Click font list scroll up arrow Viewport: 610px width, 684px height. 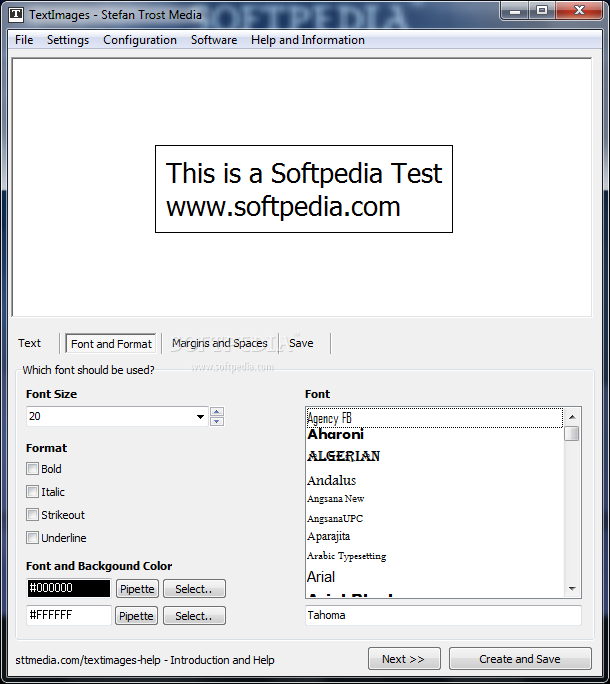point(572,417)
